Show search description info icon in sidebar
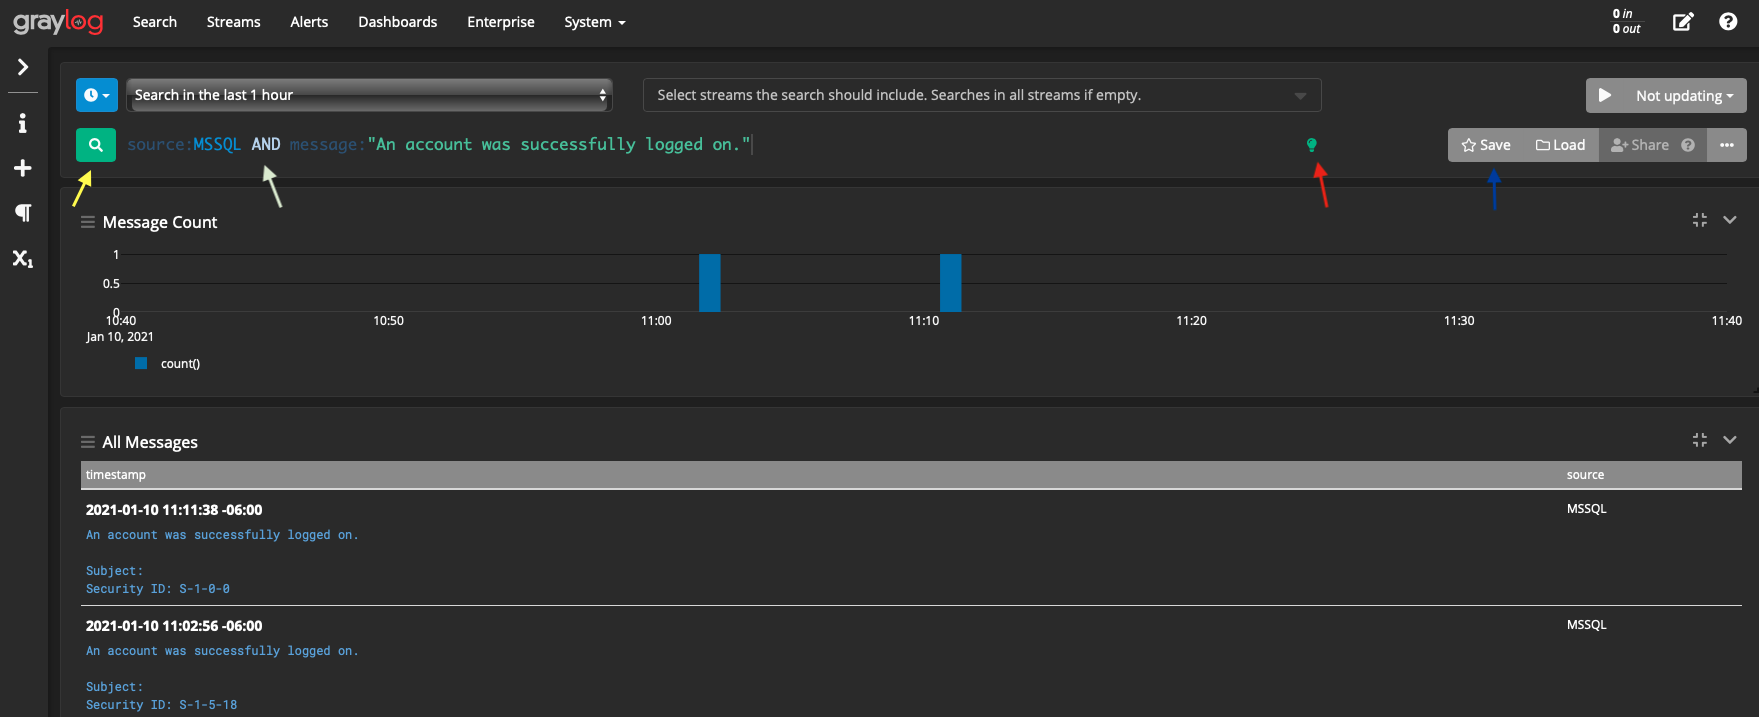This screenshot has height=717, width=1759. tap(23, 123)
